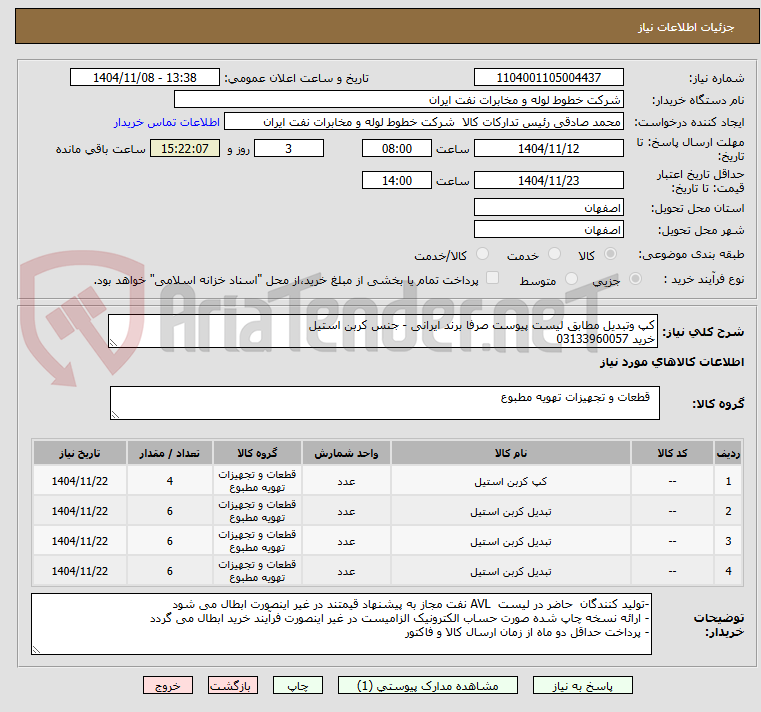Click the countdown timer field 15:22:07
The image size is (761, 712).
[x=184, y=149]
